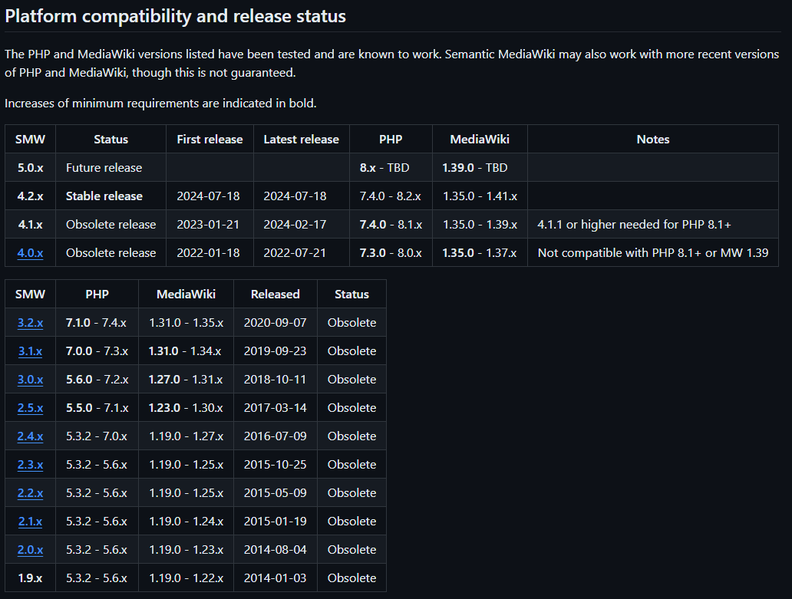Click the 'Future release' status cell
Viewport: 792px width, 599px height.
[104, 168]
